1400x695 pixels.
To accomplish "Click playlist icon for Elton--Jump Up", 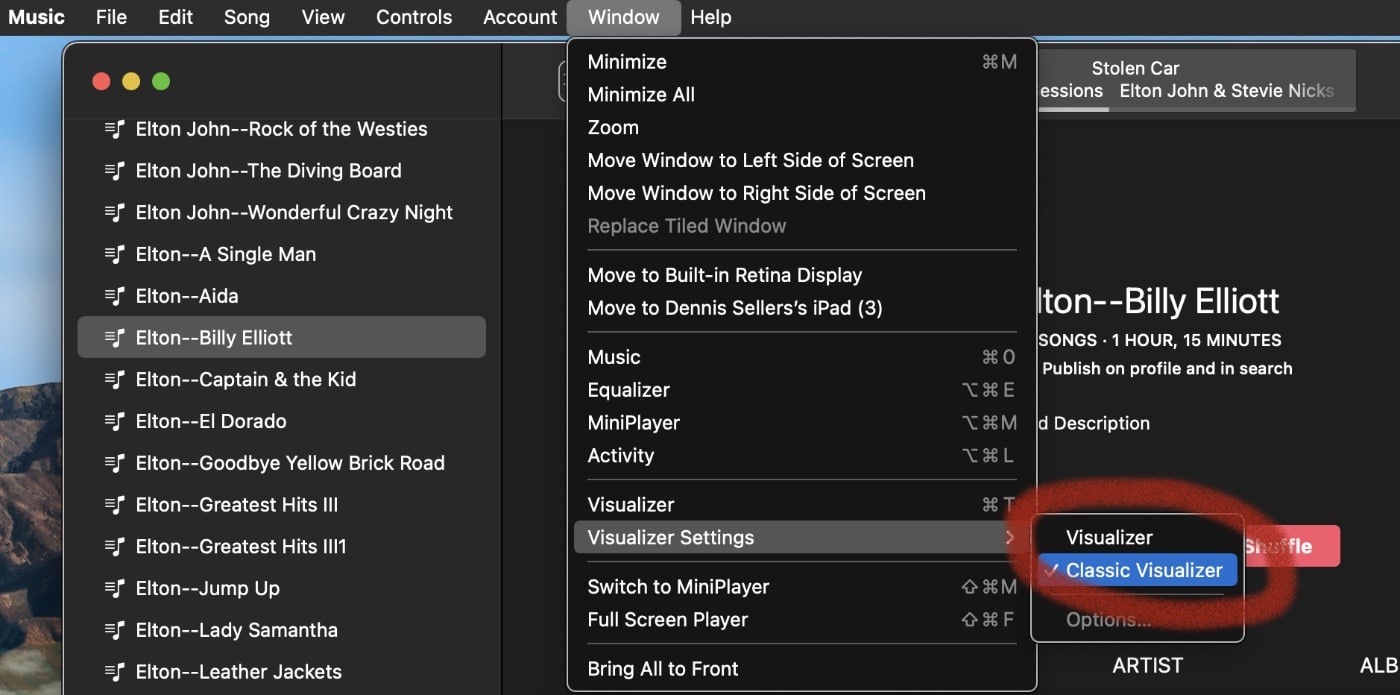I will (115, 588).
